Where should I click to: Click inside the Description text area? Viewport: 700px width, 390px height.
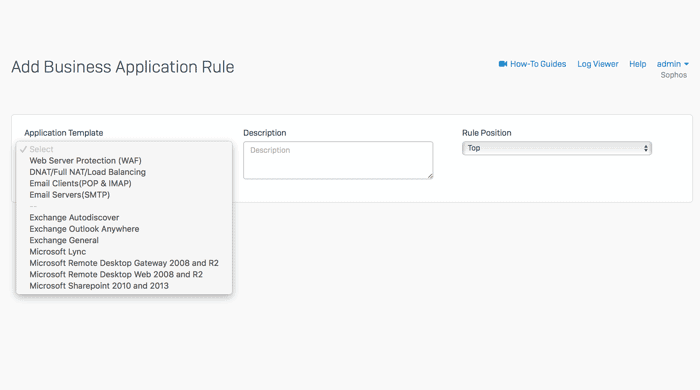coord(338,160)
